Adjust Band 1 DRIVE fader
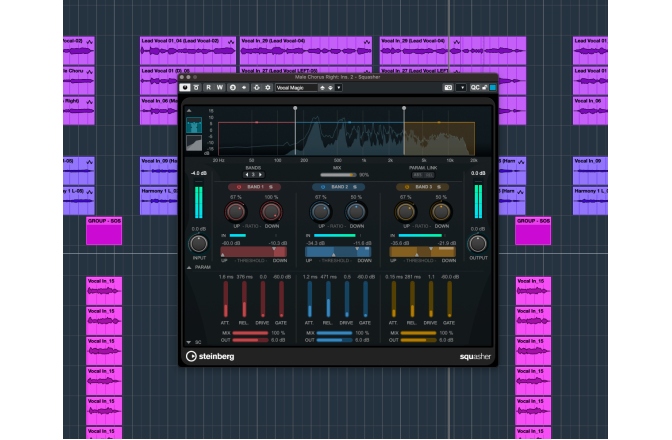672x440 pixels. (263, 300)
